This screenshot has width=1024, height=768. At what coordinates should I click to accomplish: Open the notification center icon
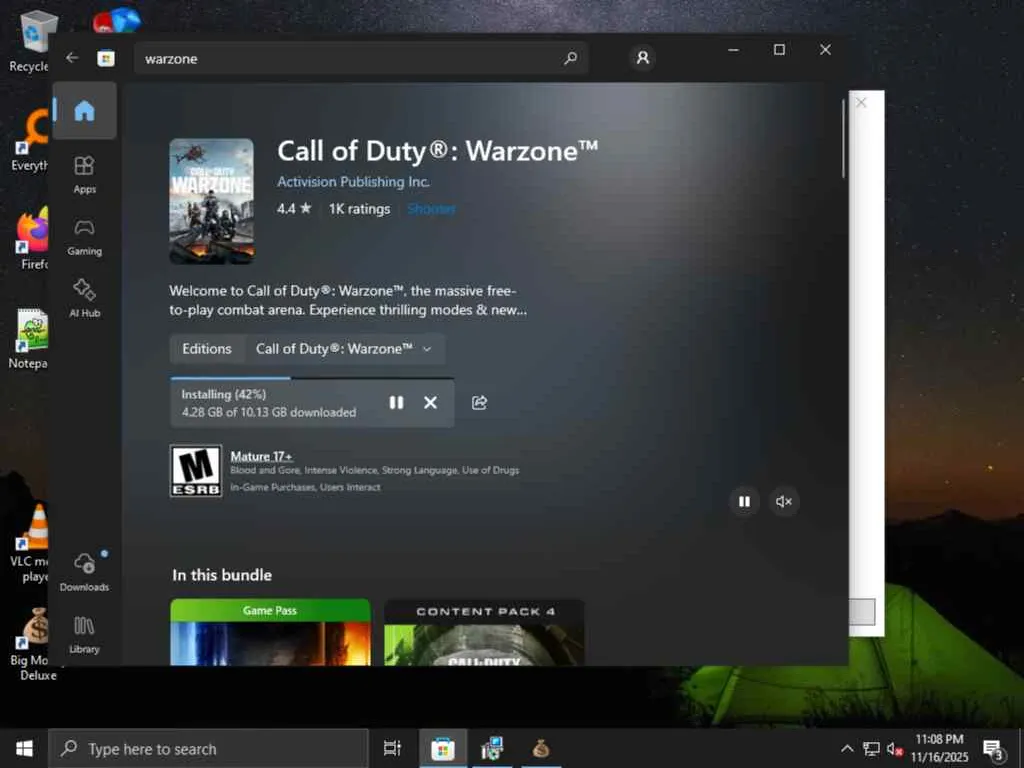[x=993, y=749]
